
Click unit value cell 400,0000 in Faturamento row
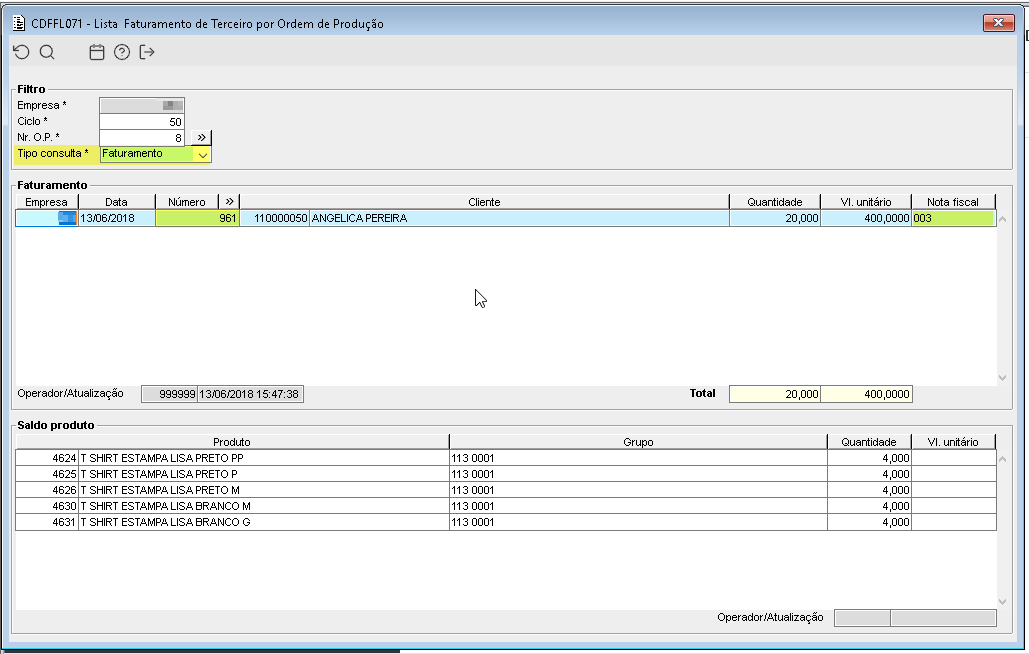[x=866, y=218]
